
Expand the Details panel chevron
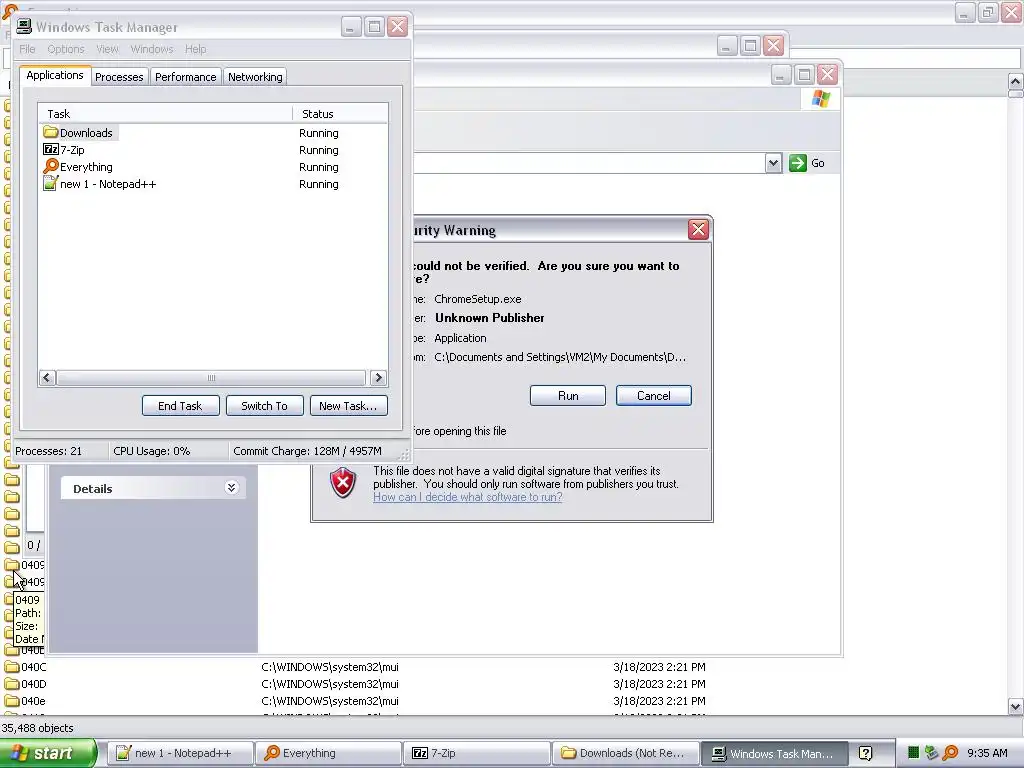coord(231,487)
